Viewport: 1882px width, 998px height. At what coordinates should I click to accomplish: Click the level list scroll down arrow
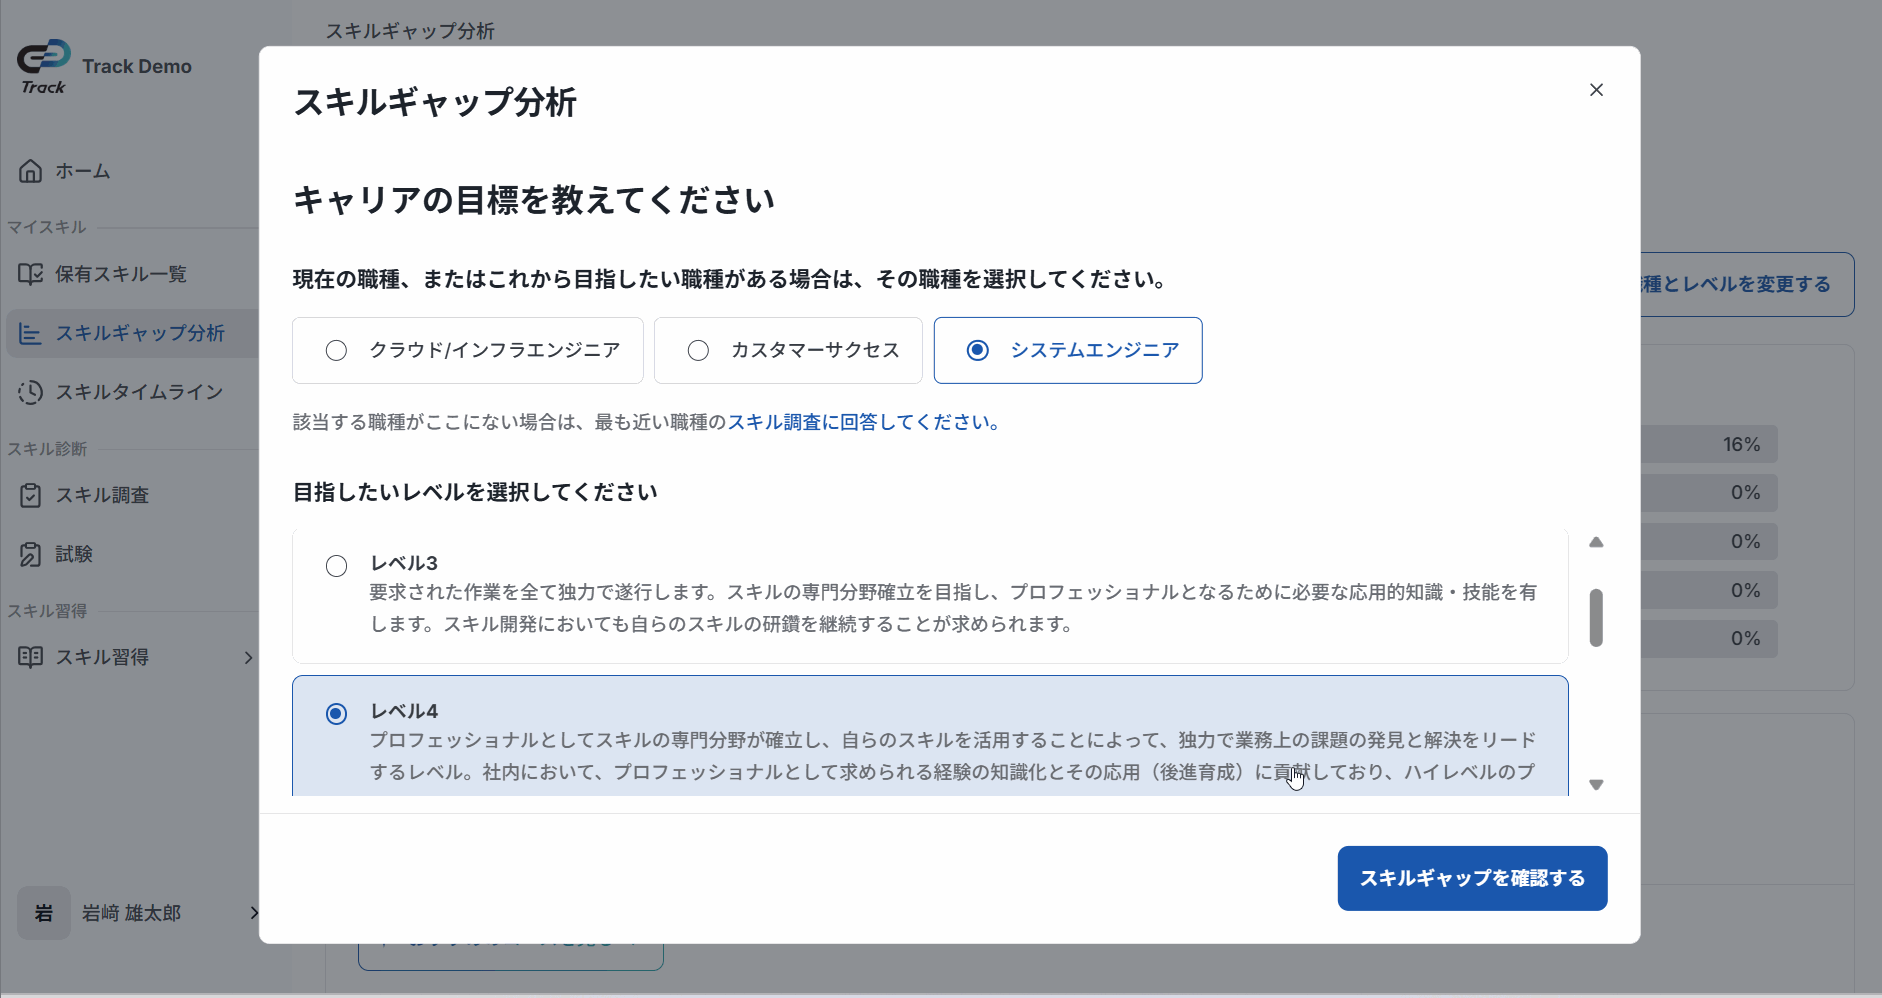tap(1596, 785)
